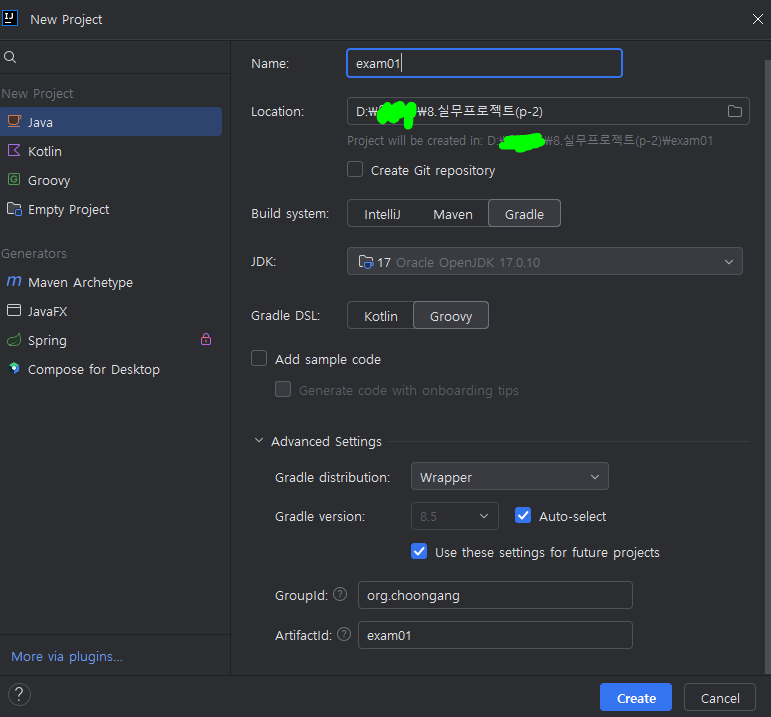The image size is (771, 717).
Task: Open the GroupId help question mark
Action: (340, 595)
